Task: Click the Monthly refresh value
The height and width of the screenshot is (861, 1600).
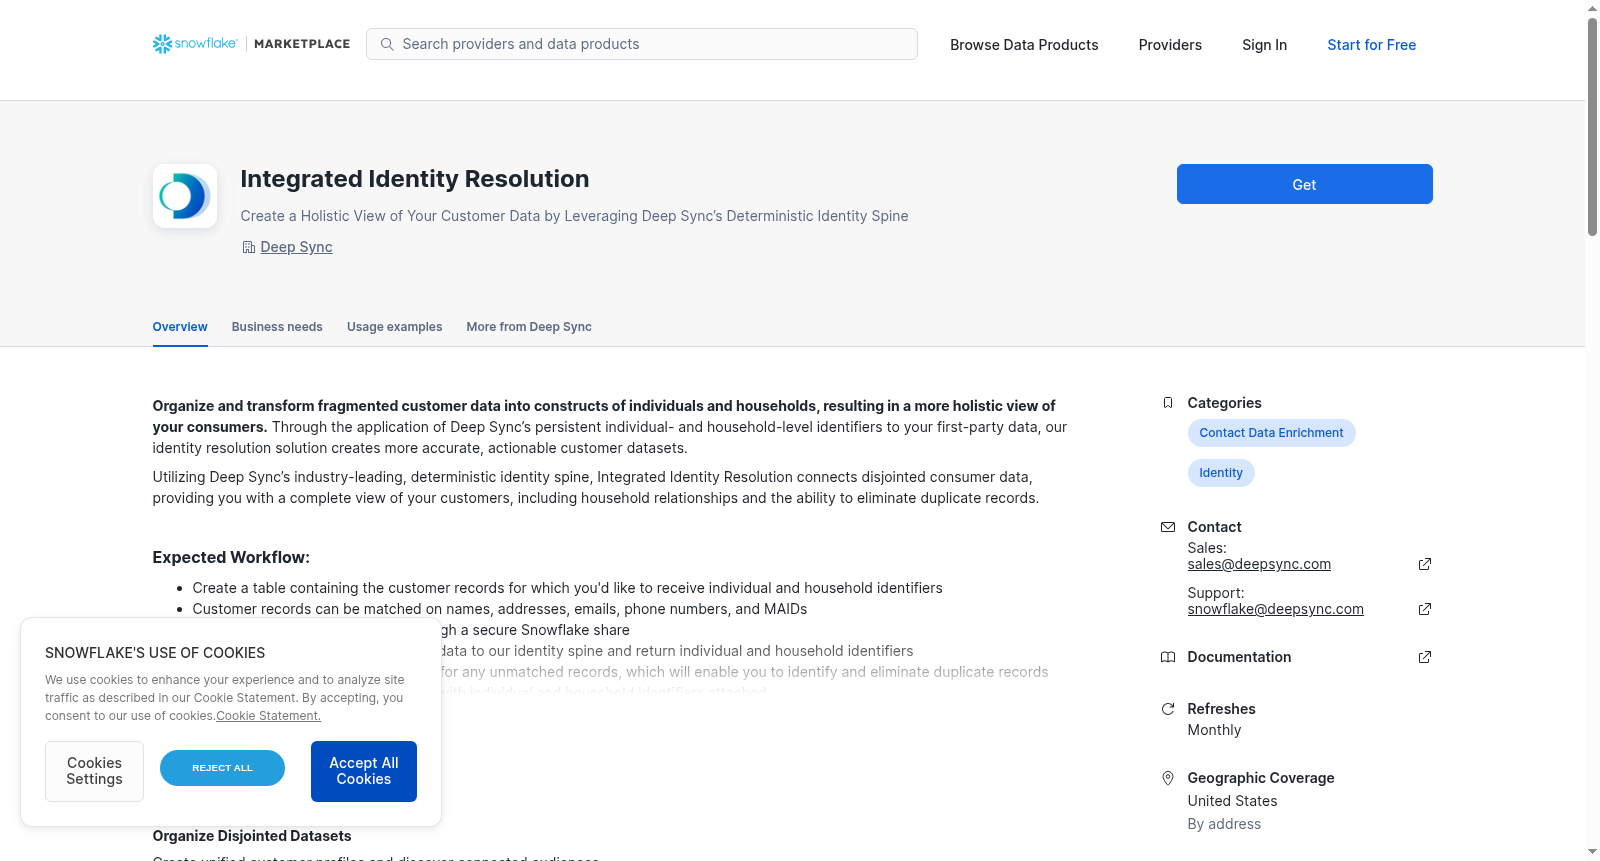Action: [x=1214, y=730]
